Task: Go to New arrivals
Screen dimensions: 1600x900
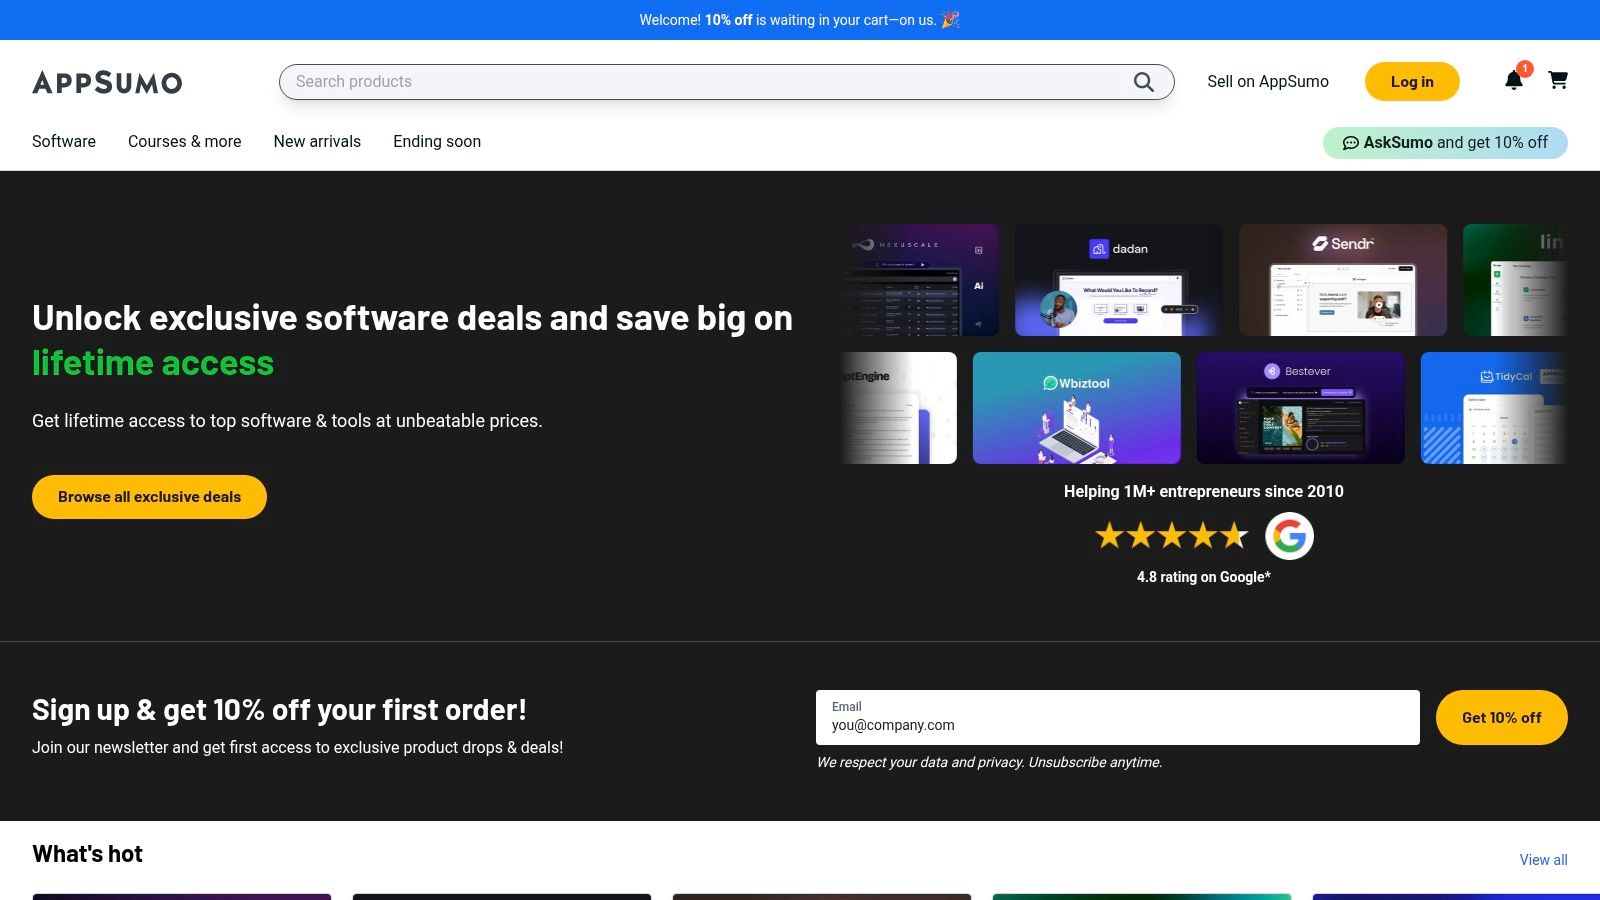Action: click(x=317, y=141)
